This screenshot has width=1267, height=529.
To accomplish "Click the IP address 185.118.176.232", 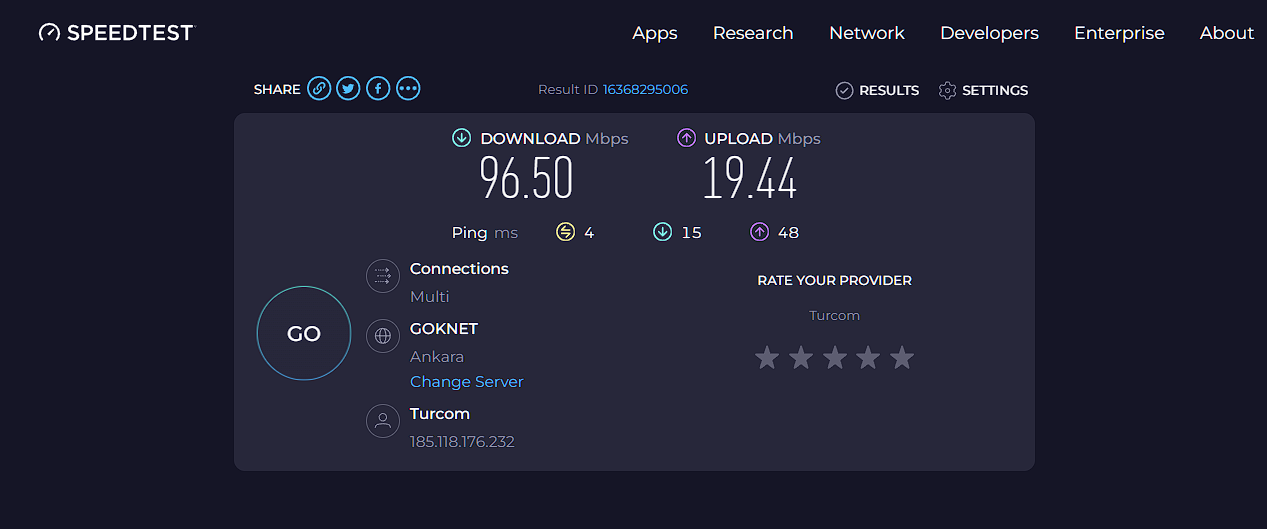I will pos(462,442).
